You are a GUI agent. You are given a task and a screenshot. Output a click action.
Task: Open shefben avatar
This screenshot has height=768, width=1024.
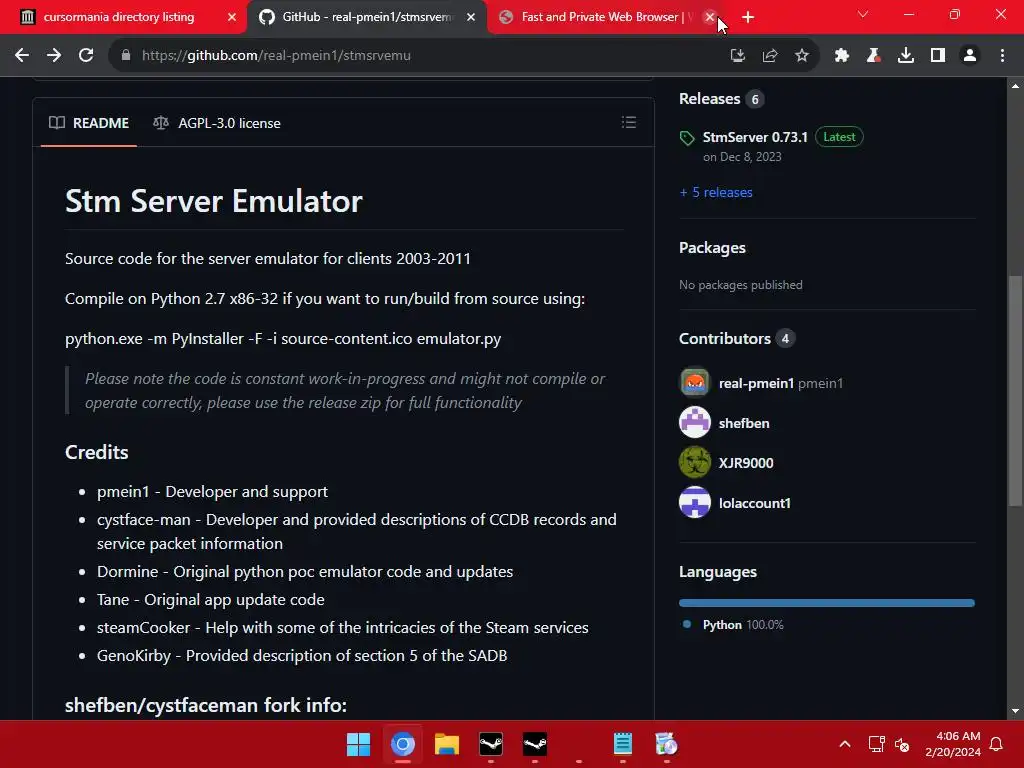click(695, 423)
